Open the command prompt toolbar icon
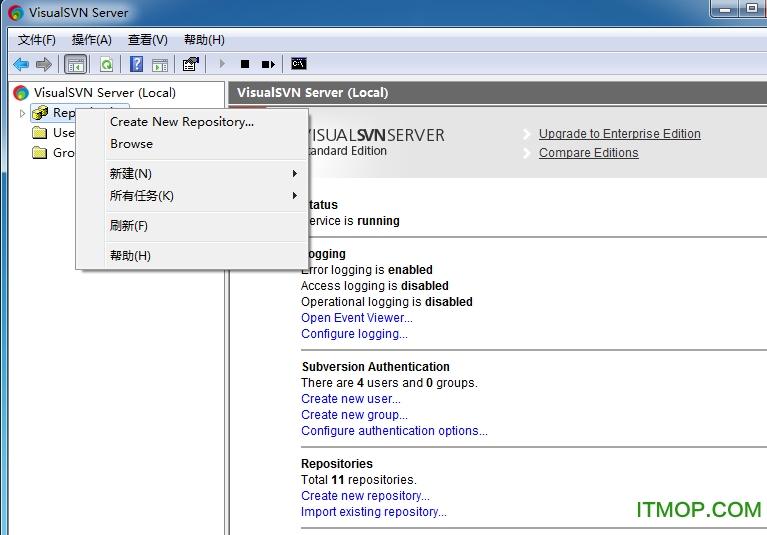 (x=298, y=64)
